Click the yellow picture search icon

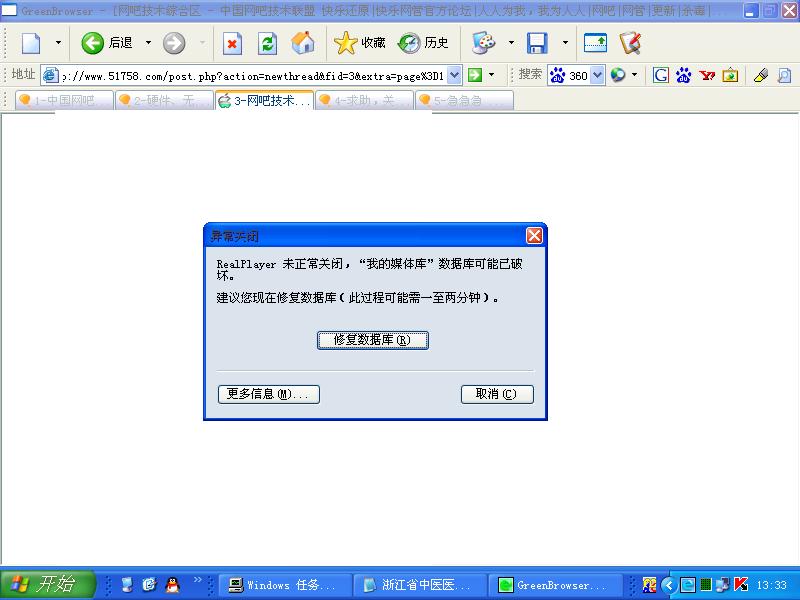(730, 76)
